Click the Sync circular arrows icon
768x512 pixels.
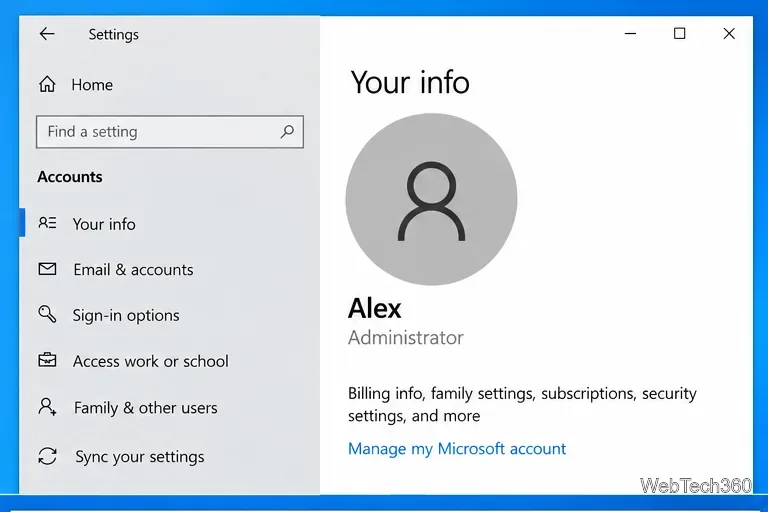pos(48,456)
